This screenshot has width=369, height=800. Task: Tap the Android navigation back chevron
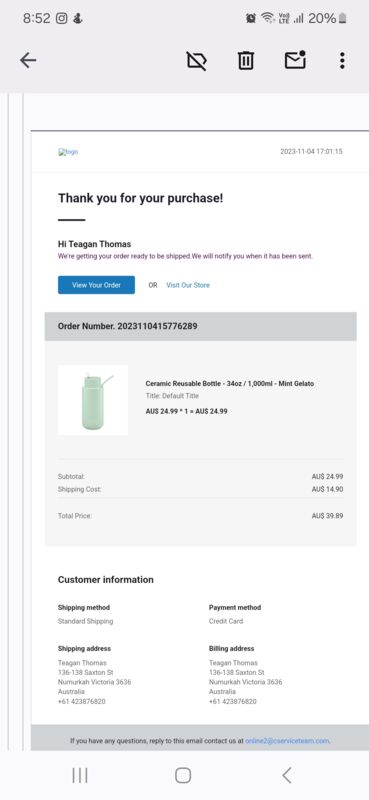287,776
